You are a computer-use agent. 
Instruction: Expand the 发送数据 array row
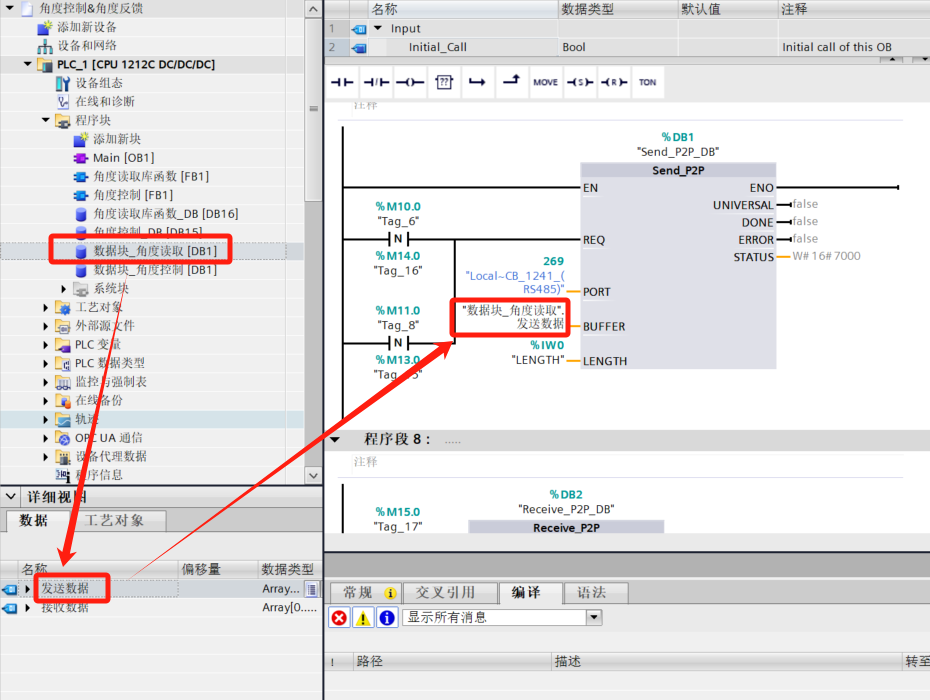(28, 589)
